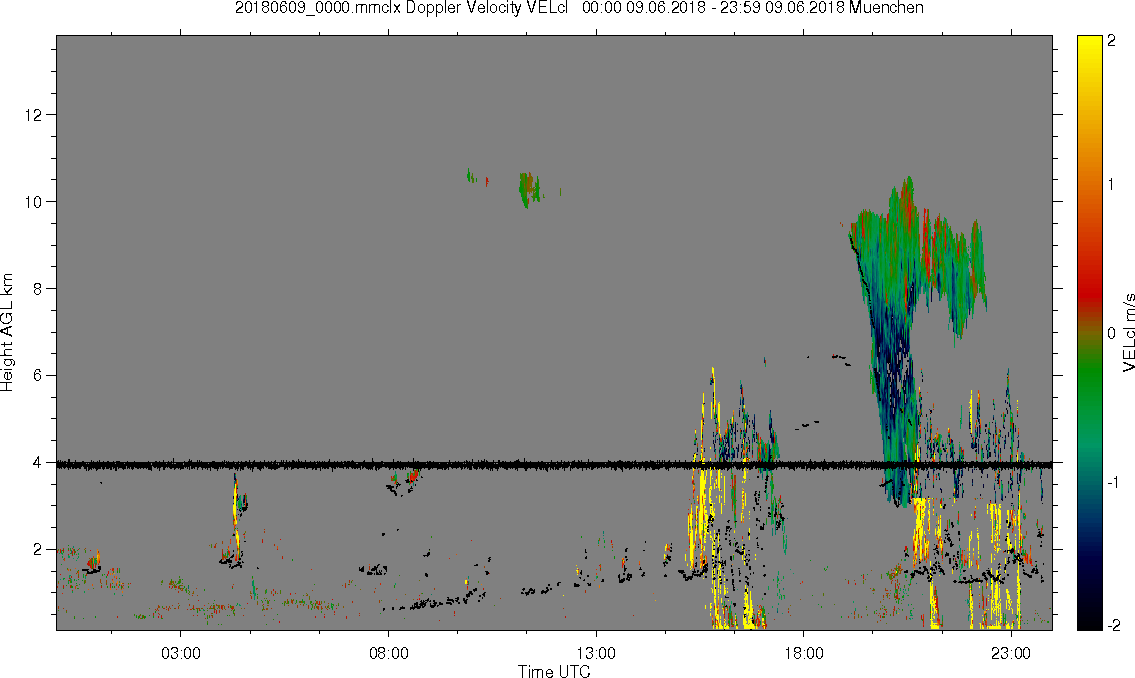This screenshot has width=1135, height=678.
Task: Click the 08:00 time tick label
Action: [388, 653]
